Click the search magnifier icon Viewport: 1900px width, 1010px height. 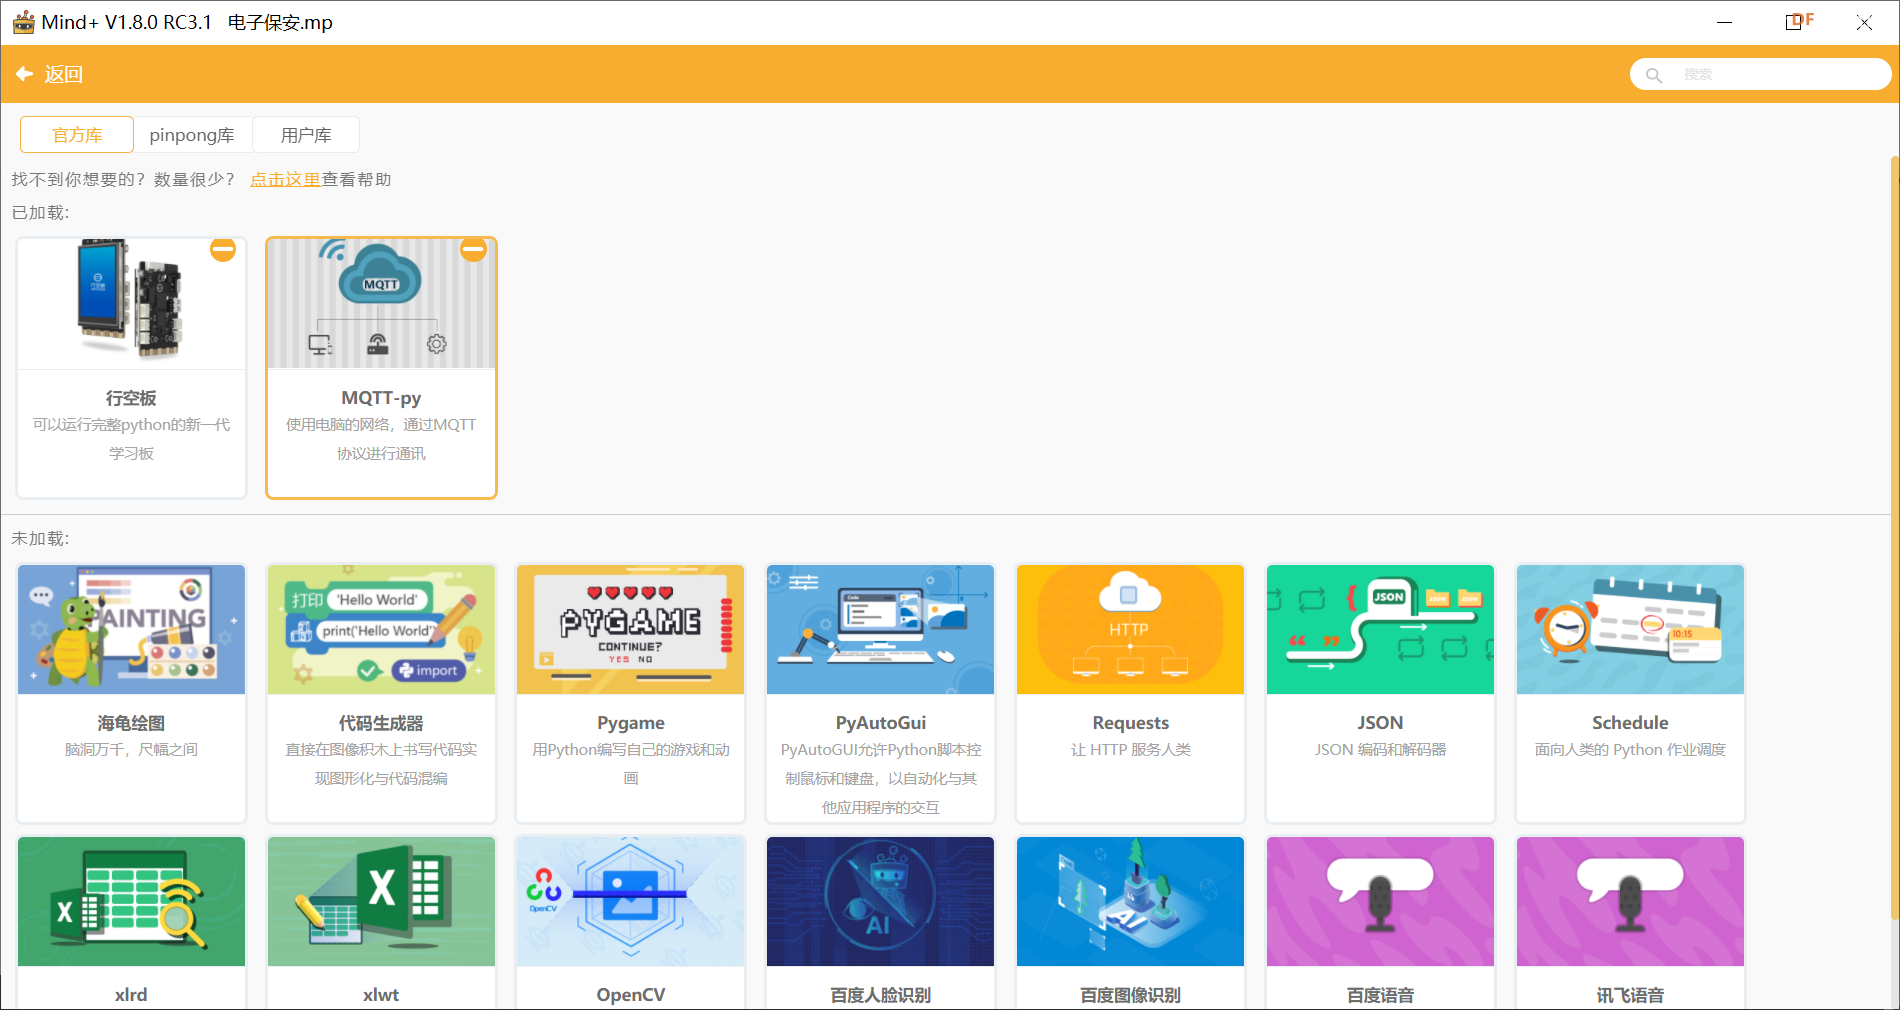(x=1654, y=75)
